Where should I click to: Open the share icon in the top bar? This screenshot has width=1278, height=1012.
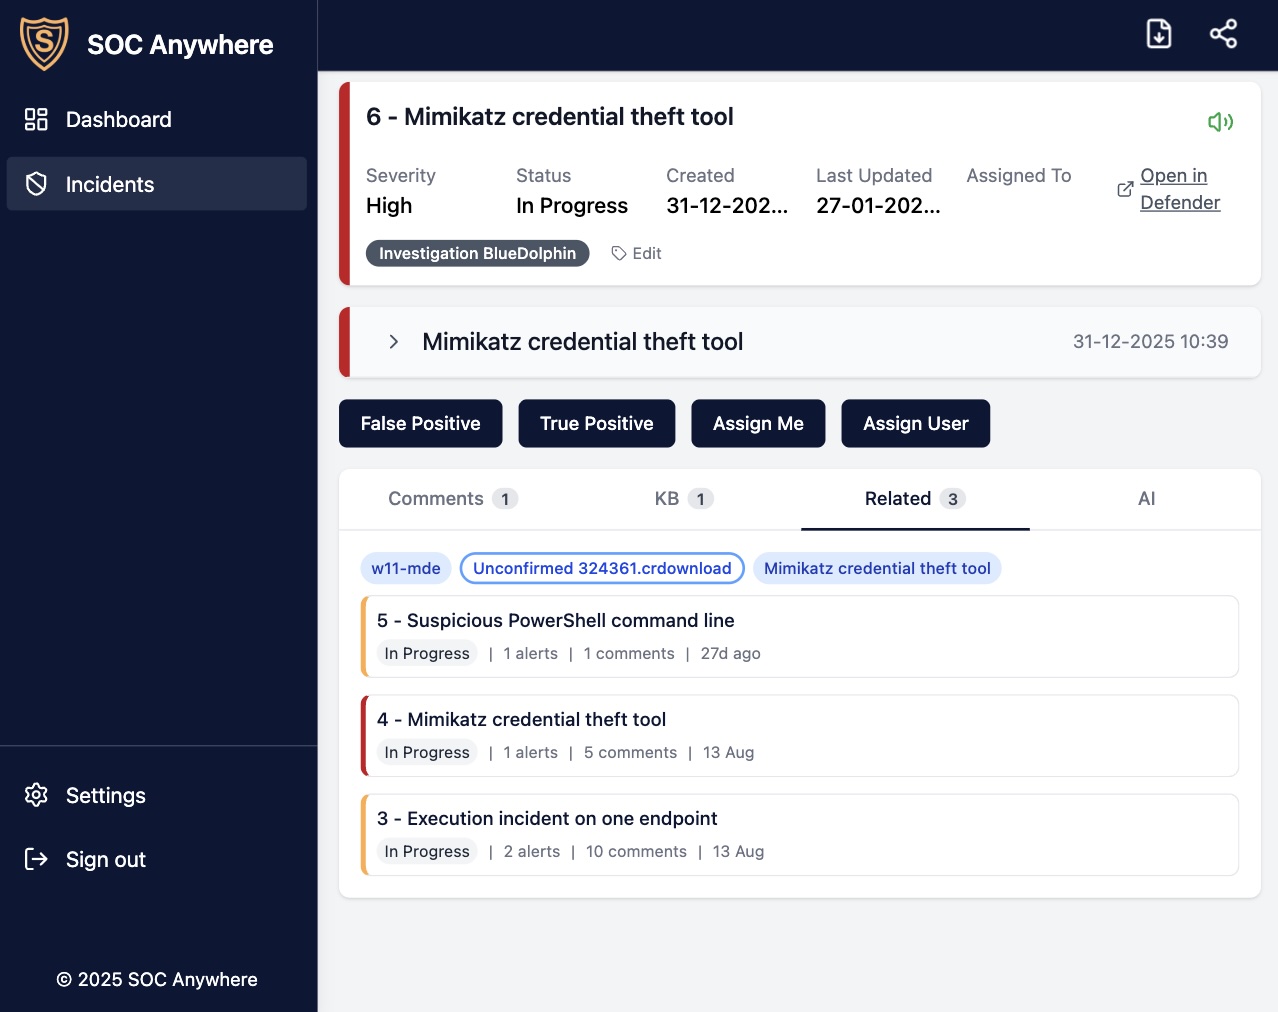pos(1223,33)
